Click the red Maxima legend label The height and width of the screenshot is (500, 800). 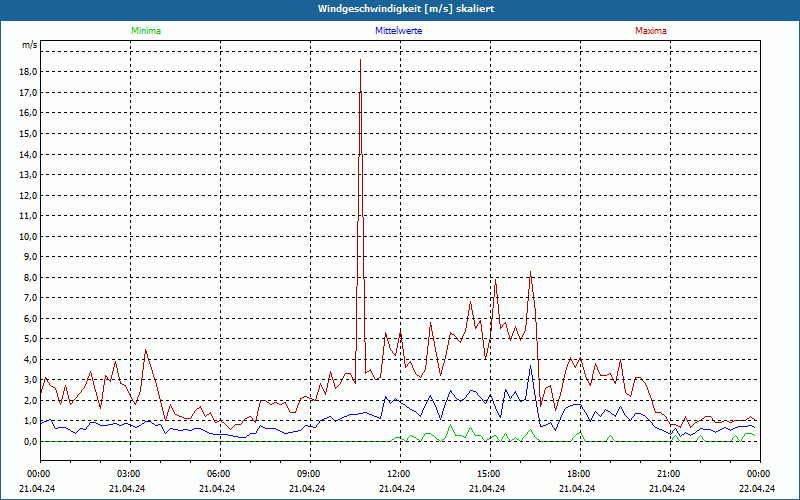(651, 31)
